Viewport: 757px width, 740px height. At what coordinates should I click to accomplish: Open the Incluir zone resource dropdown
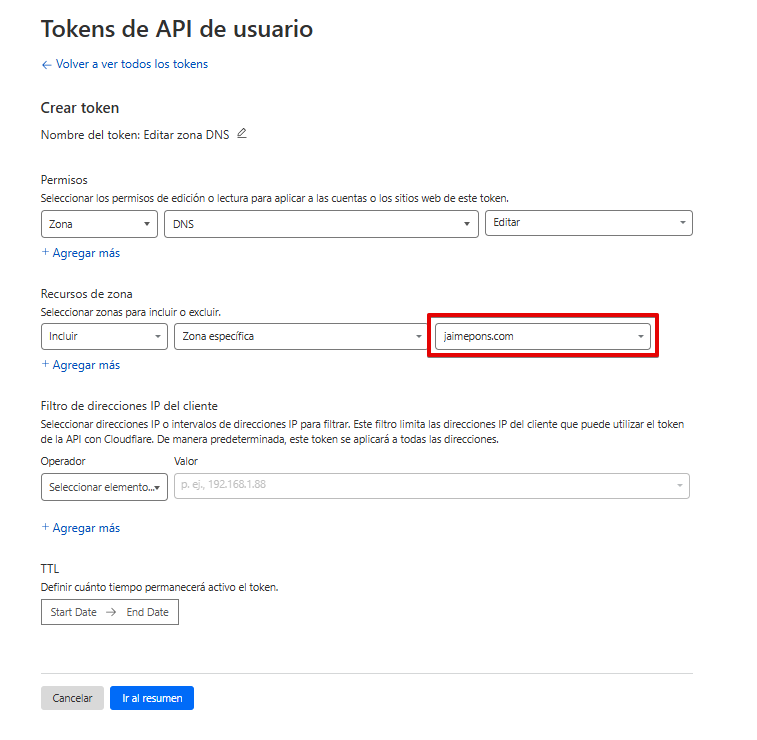[x=104, y=337]
